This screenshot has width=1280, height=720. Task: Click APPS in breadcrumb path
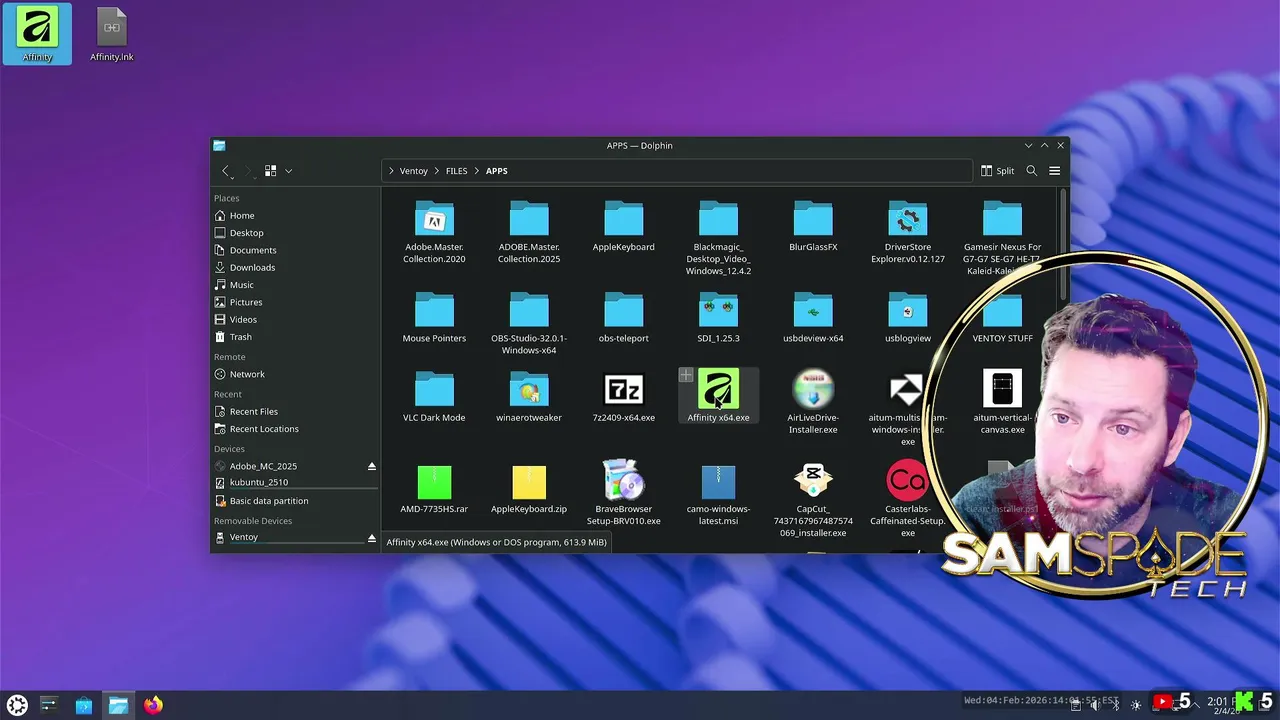point(497,171)
